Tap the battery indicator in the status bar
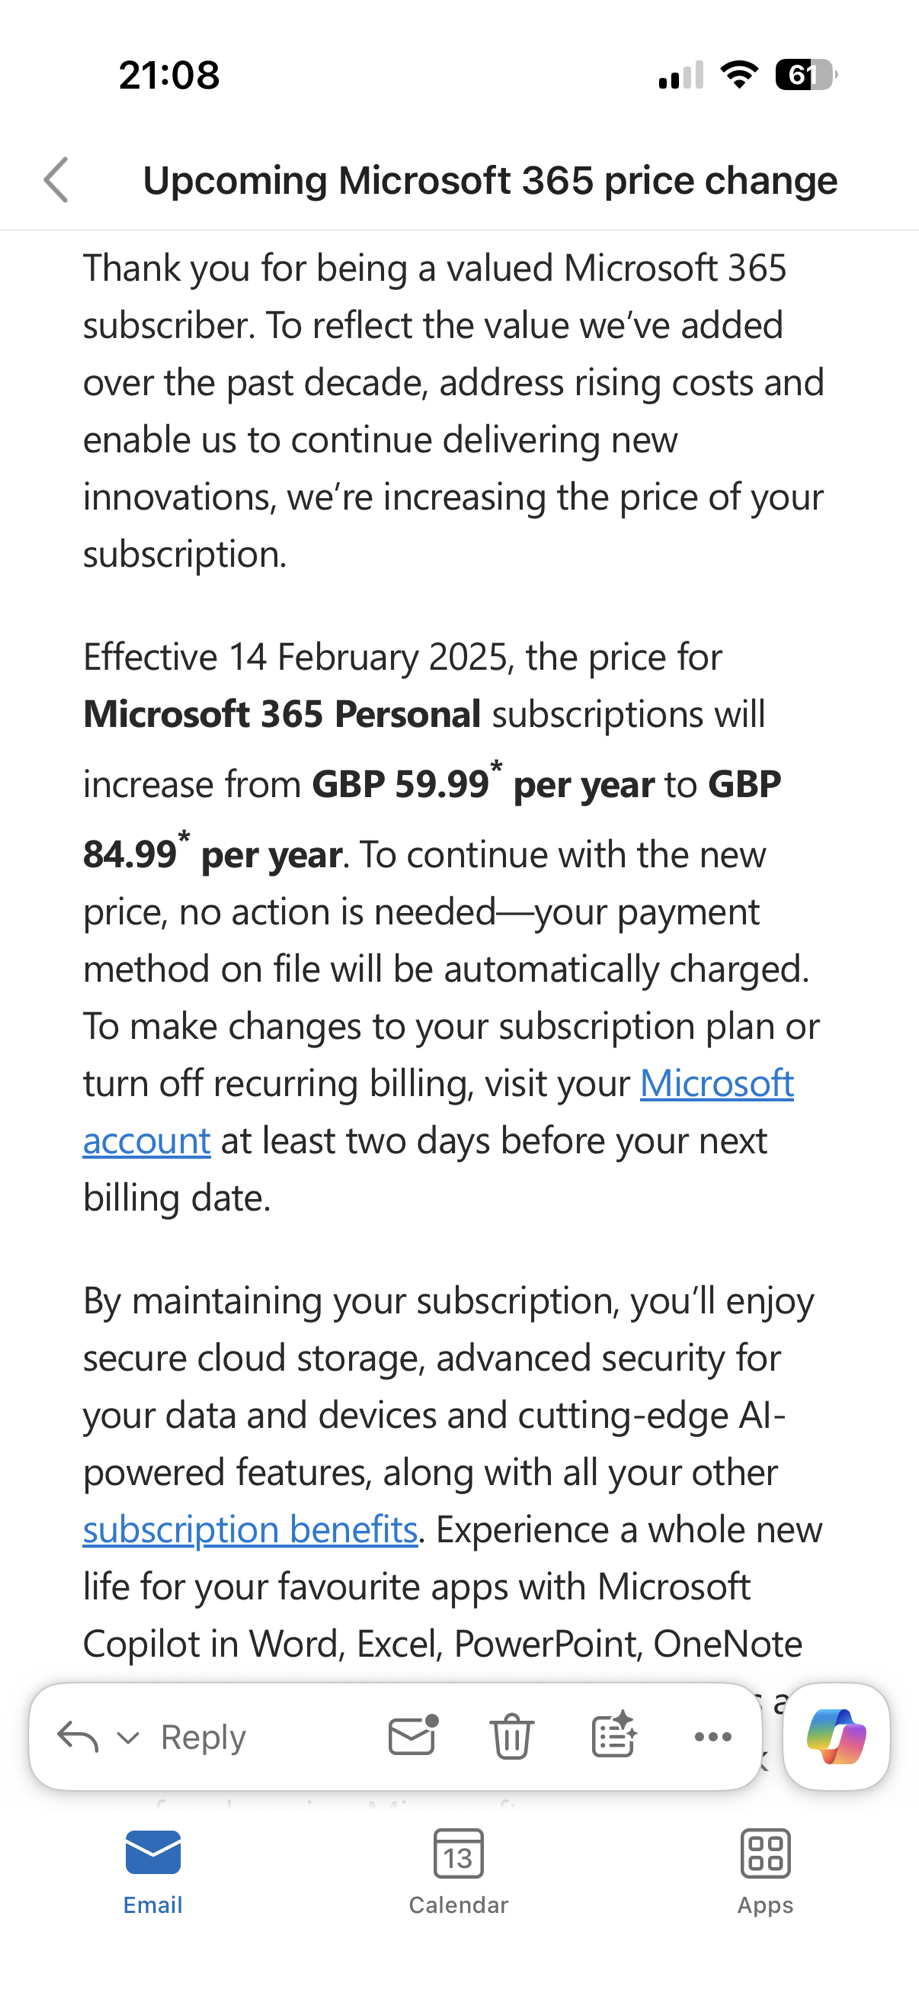The width and height of the screenshot is (919, 2000). [x=806, y=75]
